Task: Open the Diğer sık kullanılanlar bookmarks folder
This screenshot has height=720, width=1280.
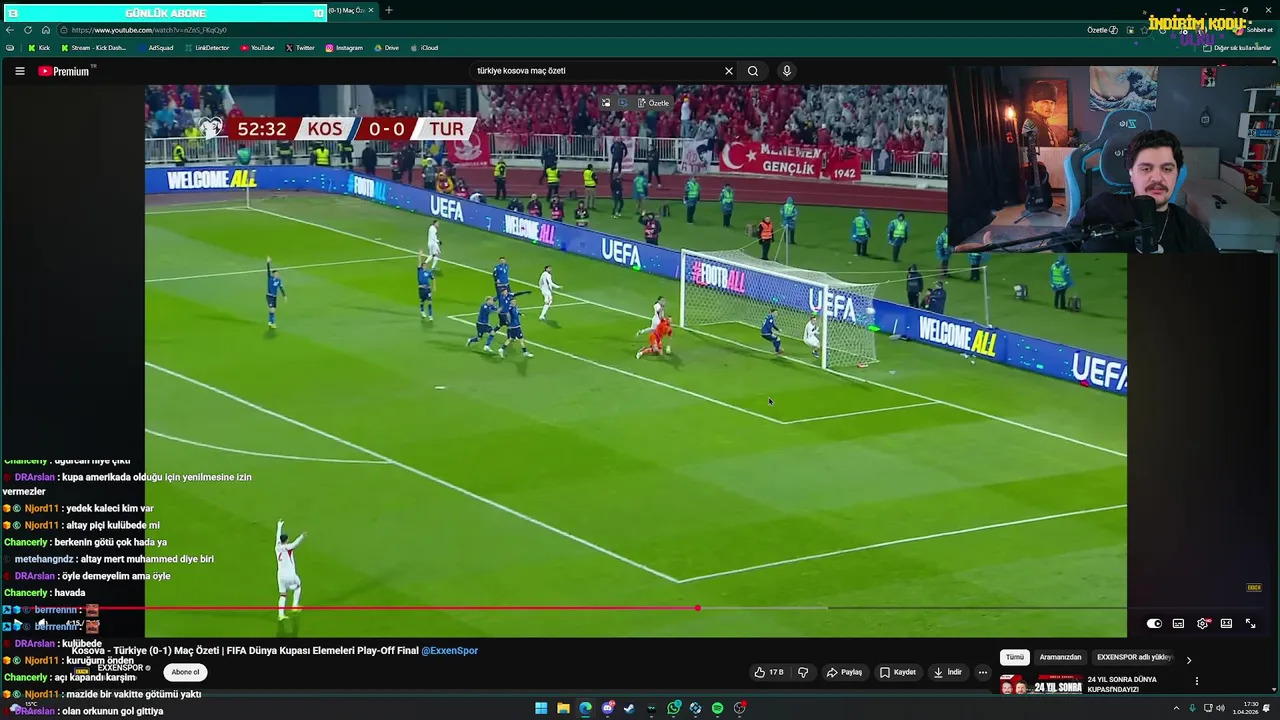Action: coord(1237,48)
